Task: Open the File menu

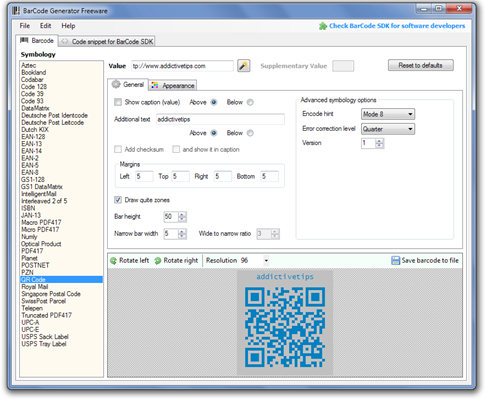Action: [25, 26]
